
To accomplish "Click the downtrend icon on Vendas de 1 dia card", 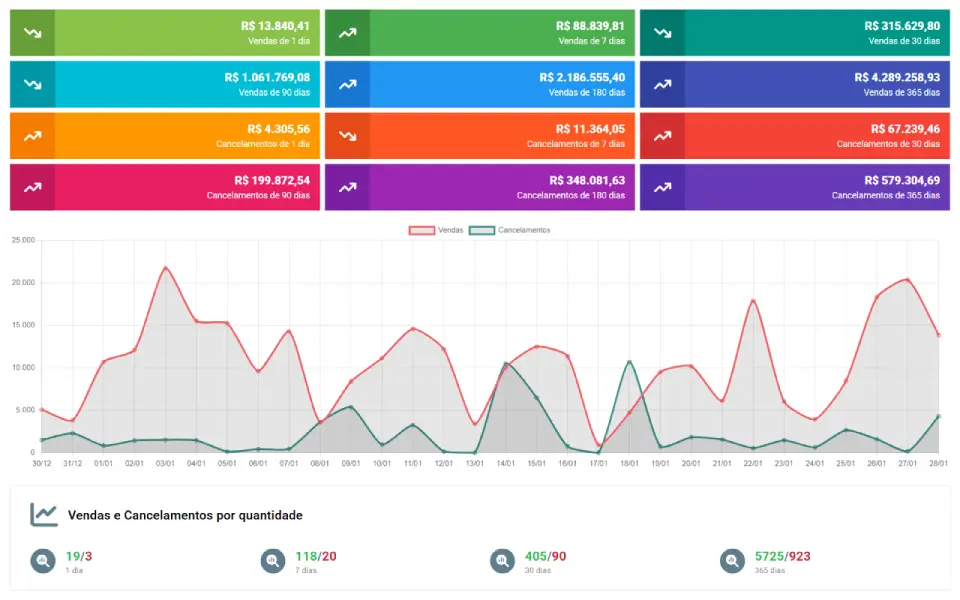I will click(32, 33).
